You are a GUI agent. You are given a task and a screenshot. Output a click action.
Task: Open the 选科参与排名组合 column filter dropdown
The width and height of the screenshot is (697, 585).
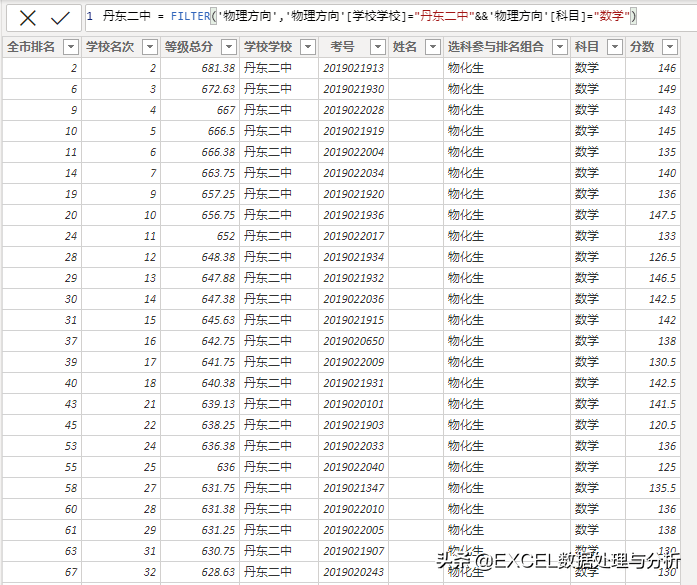click(560, 47)
